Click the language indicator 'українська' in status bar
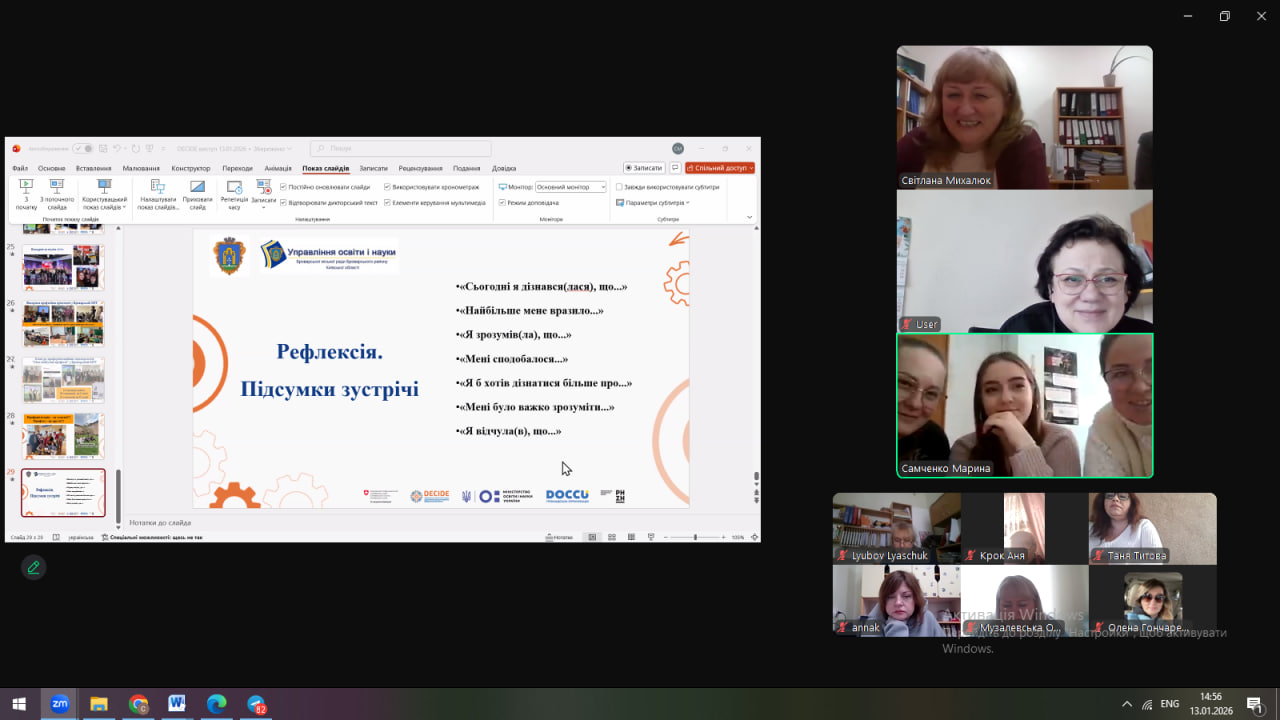 [81, 537]
